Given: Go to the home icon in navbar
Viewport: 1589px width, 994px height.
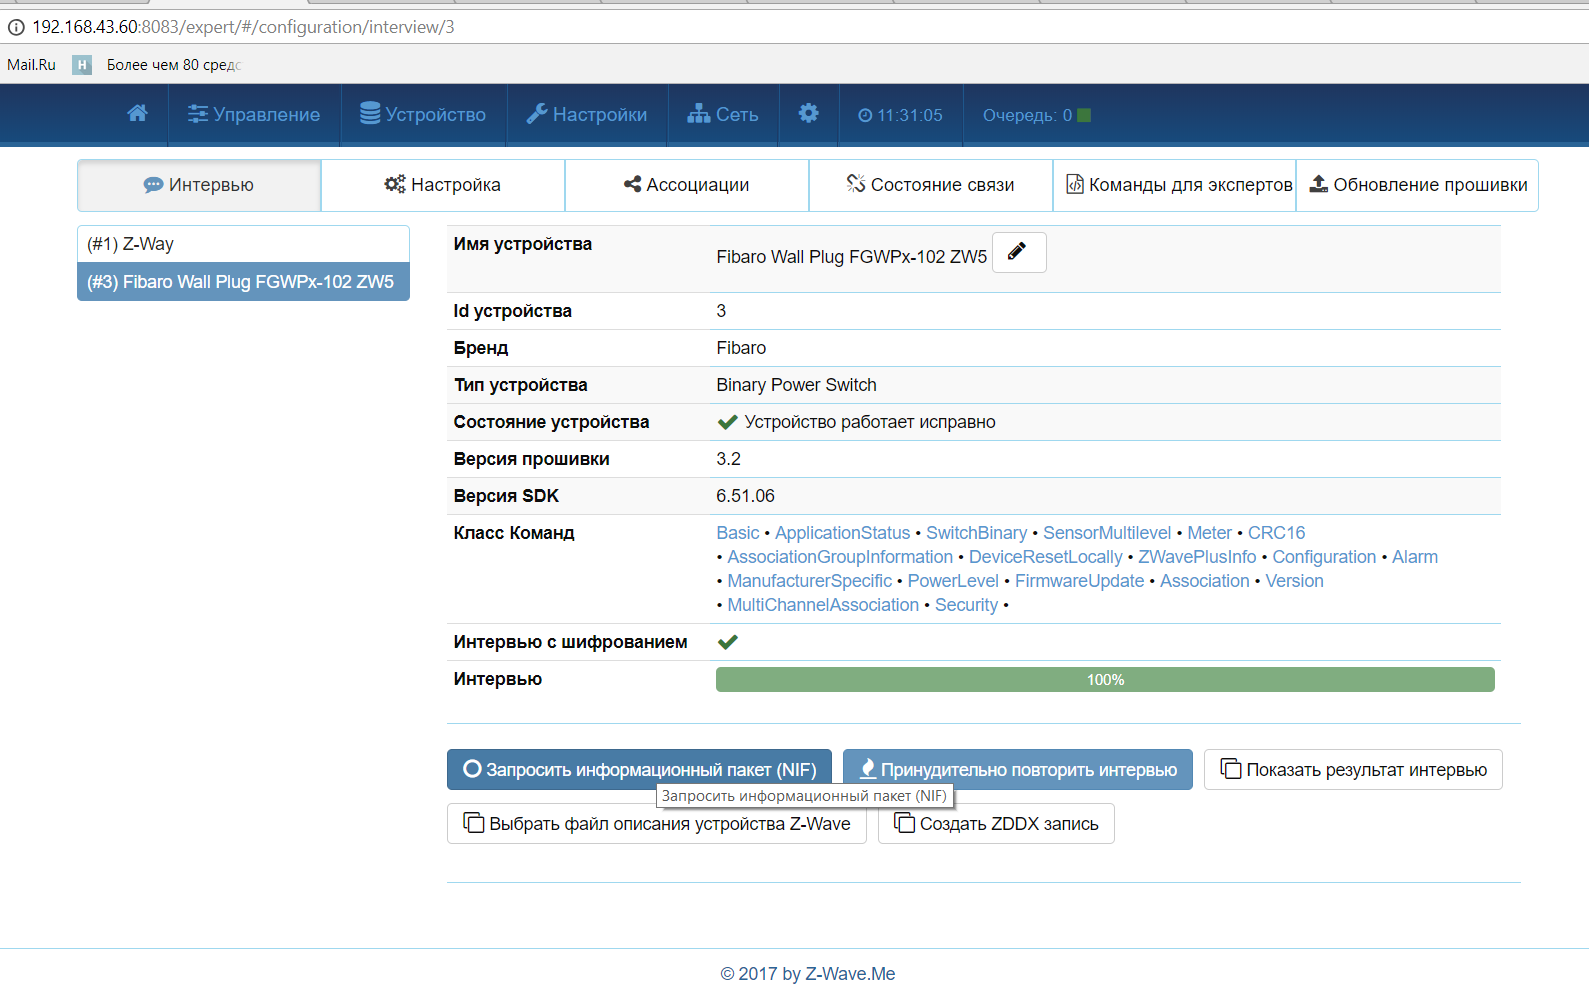Looking at the screenshot, I should pyautogui.click(x=138, y=114).
